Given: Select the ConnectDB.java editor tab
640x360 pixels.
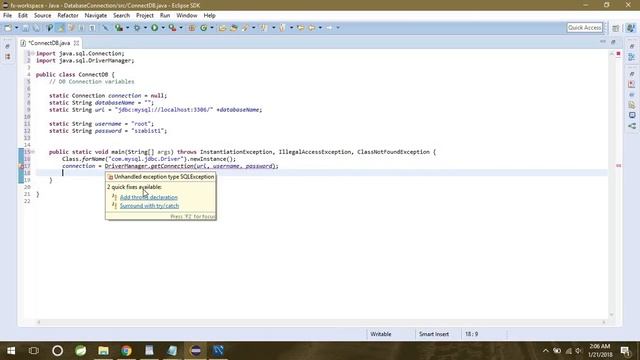Looking at the screenshot, I should tap(49, 43).
